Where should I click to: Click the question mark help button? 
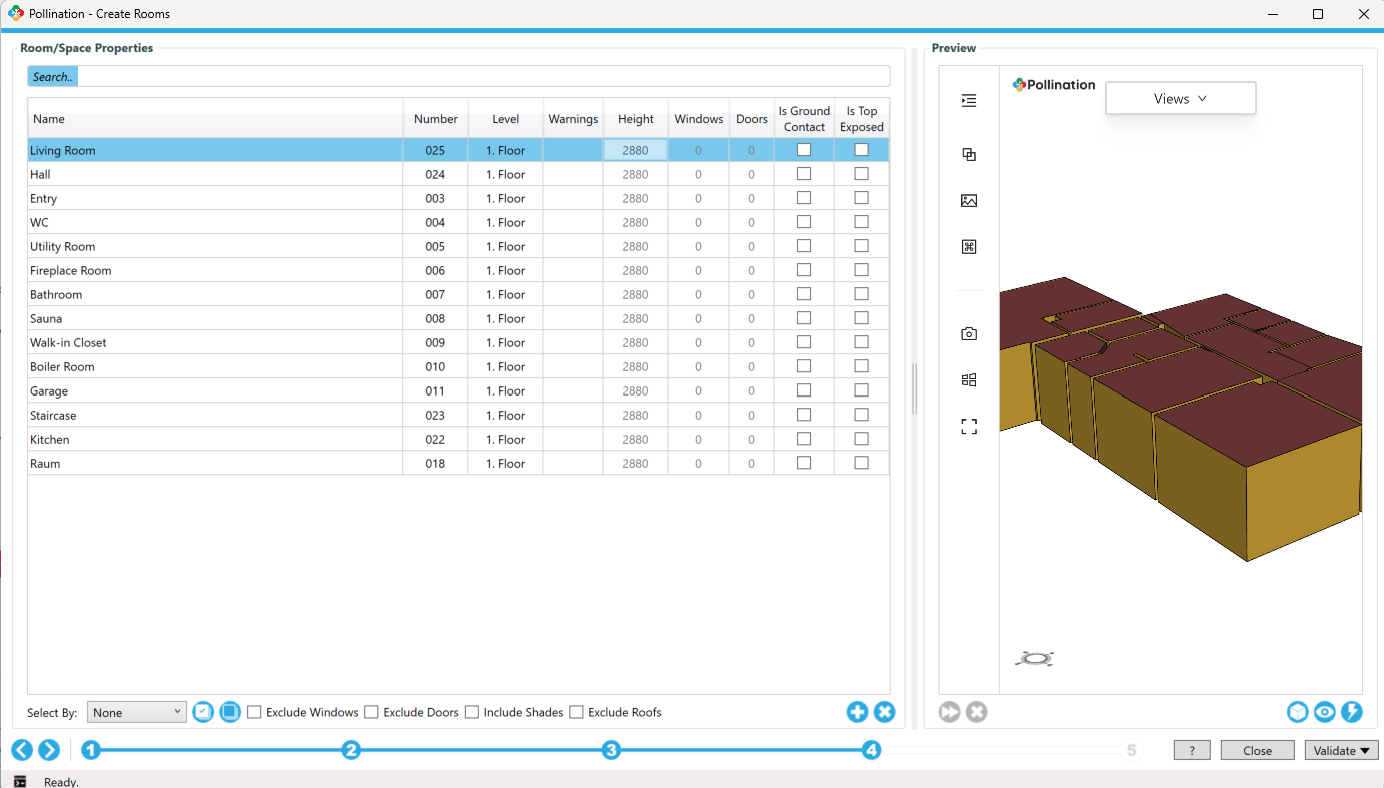coord(1192,751)
